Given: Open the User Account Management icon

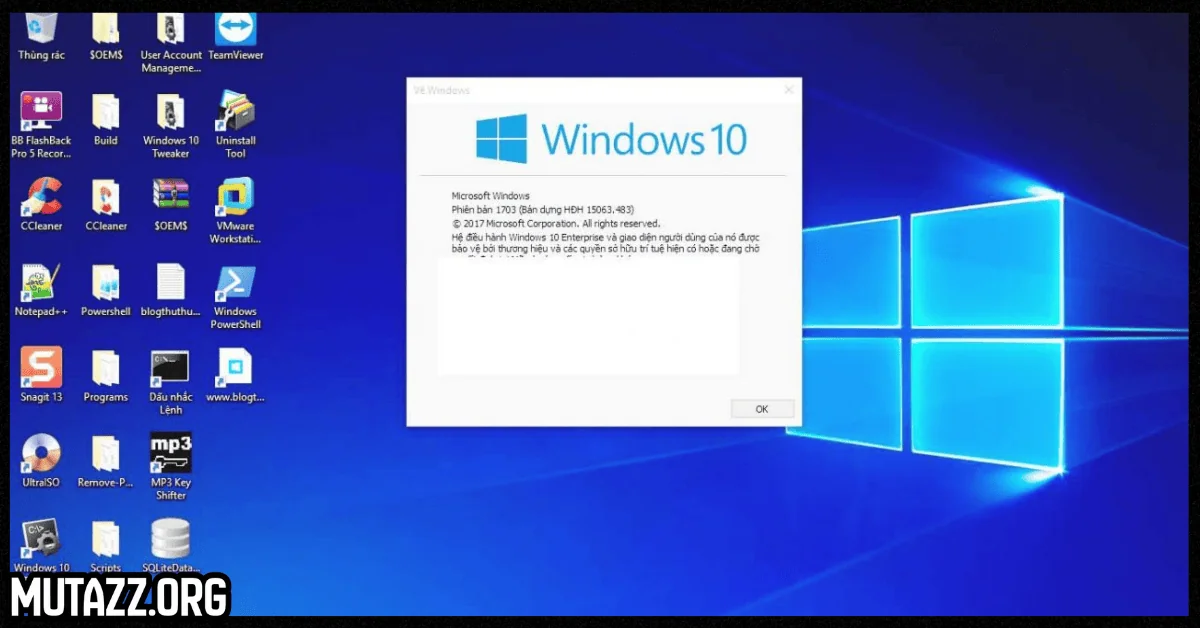Looking at the screenshot, I should pyautogui.click(x=170, y=30).
